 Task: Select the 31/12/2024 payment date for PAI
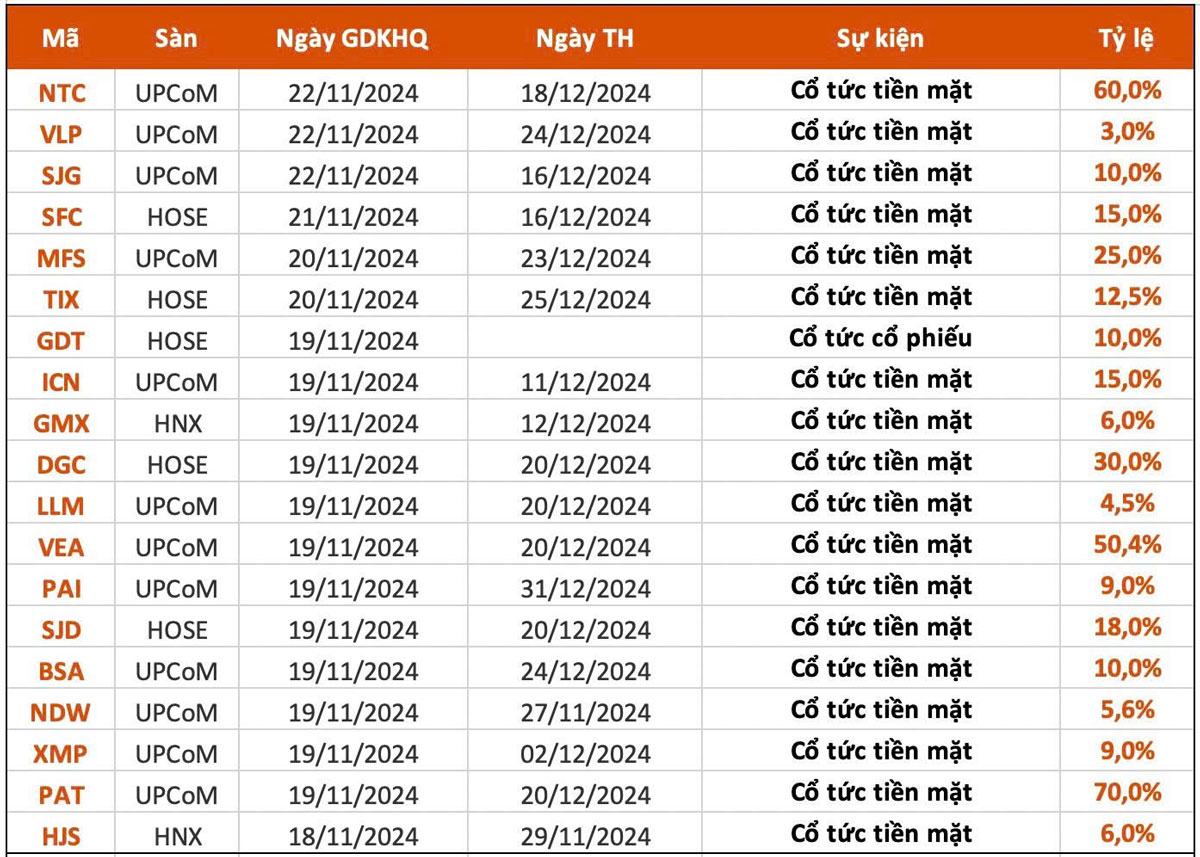click(585, 589)
